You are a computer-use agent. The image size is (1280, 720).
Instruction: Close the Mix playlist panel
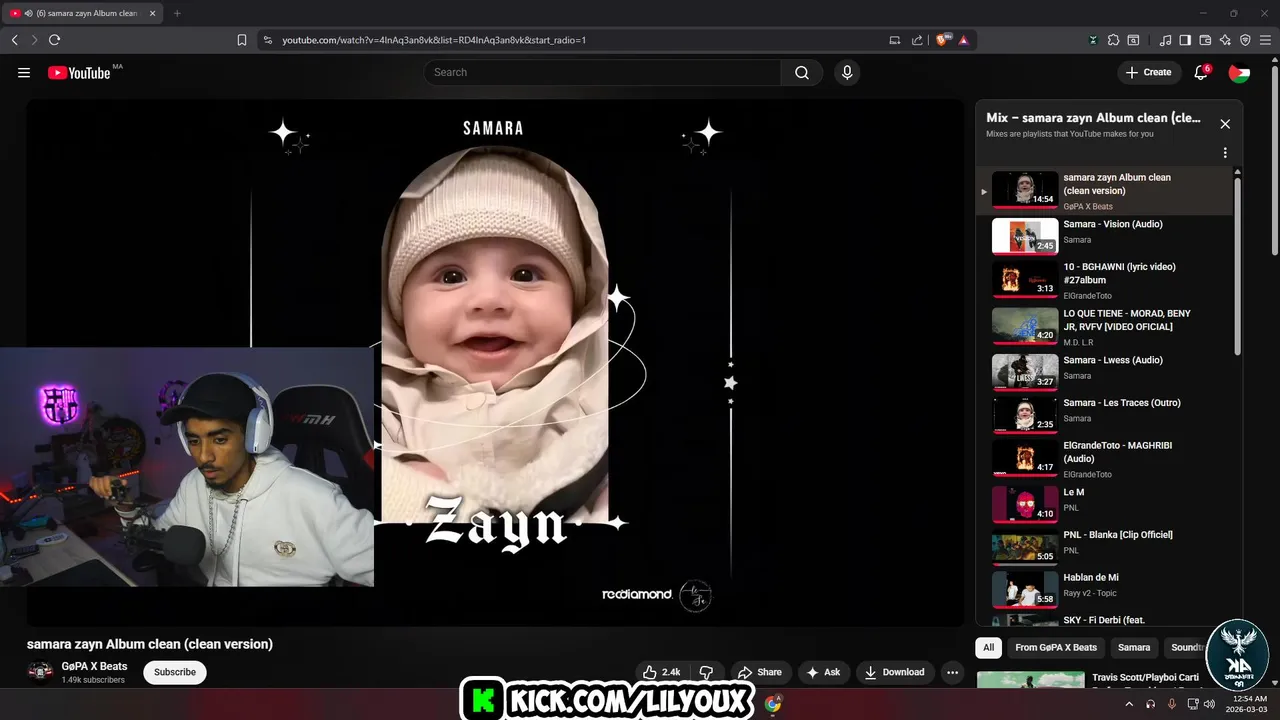click(1225, 124)
